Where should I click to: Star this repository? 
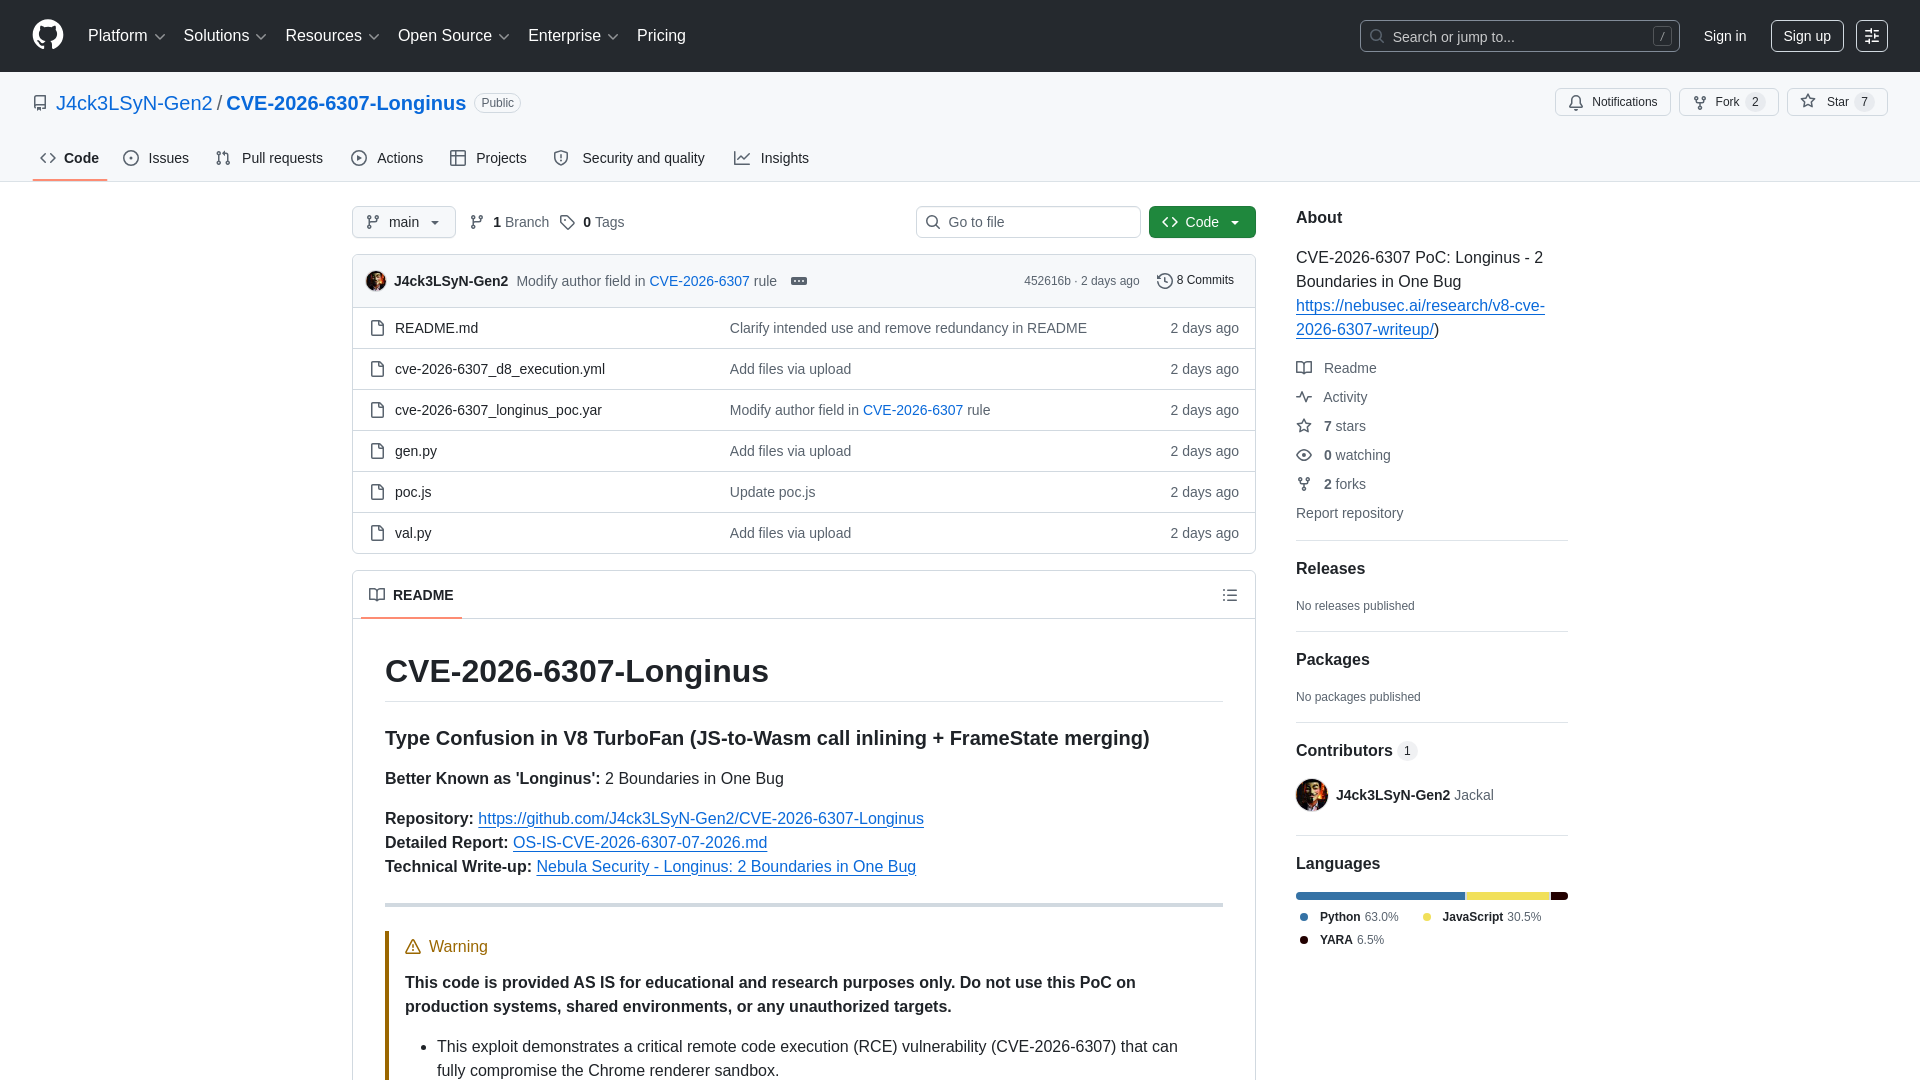click(1836, 102)
